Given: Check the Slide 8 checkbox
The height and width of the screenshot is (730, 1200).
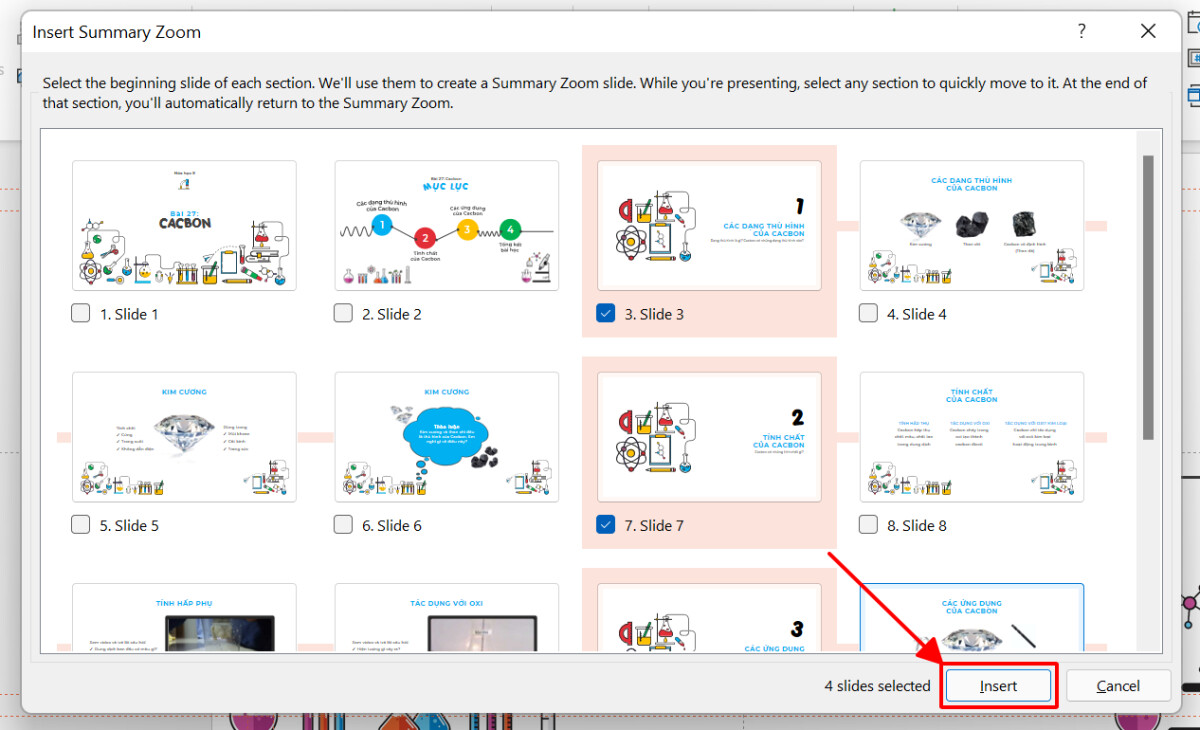Looking at the screenshot, I should [x=867, y=525].
